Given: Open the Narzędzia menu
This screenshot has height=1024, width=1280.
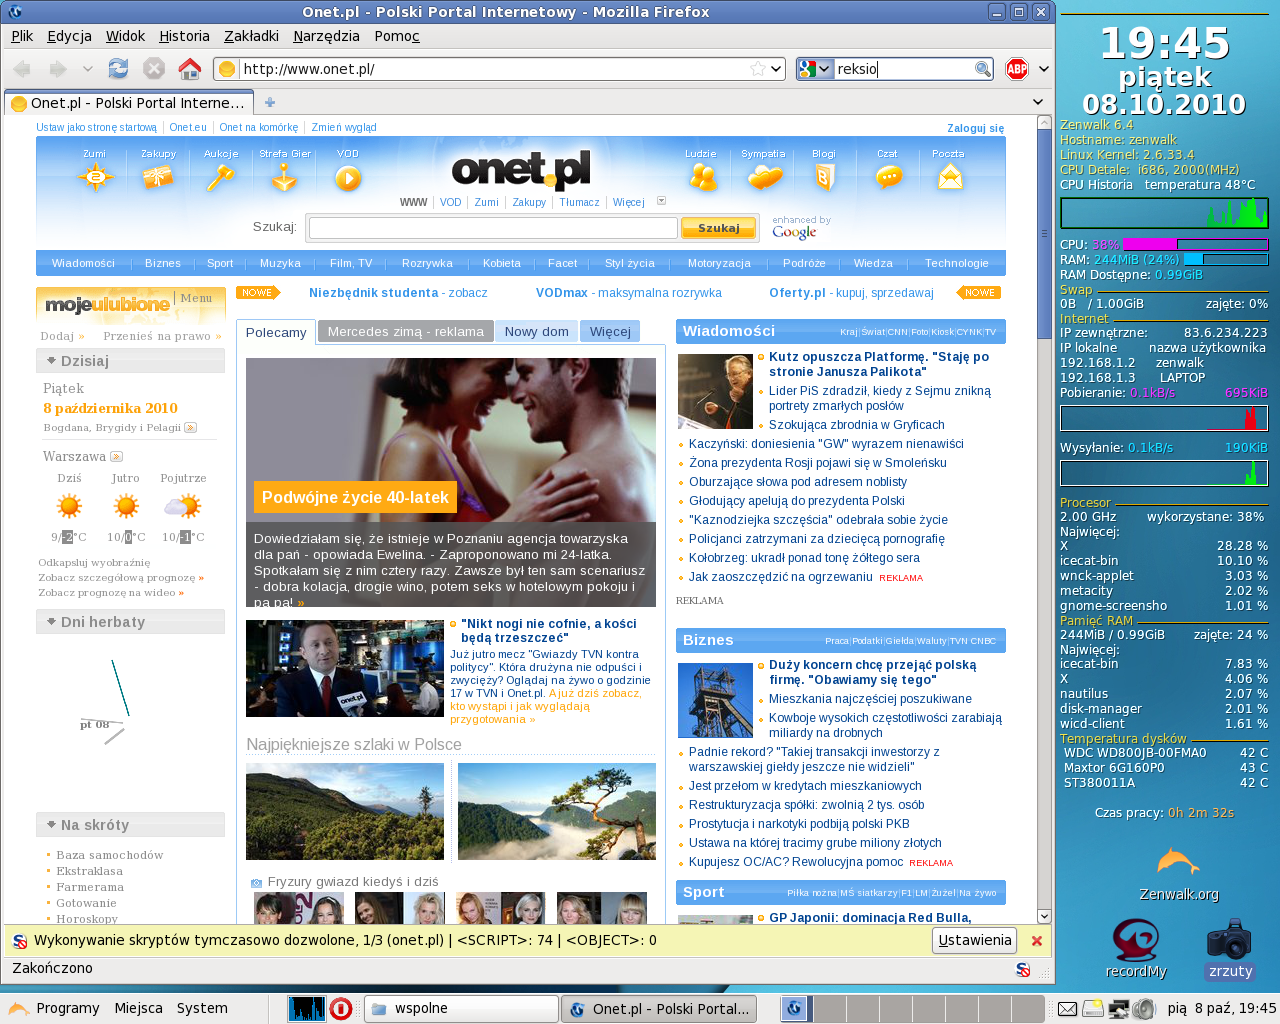Looking at the screenshot, I should 326,36.
